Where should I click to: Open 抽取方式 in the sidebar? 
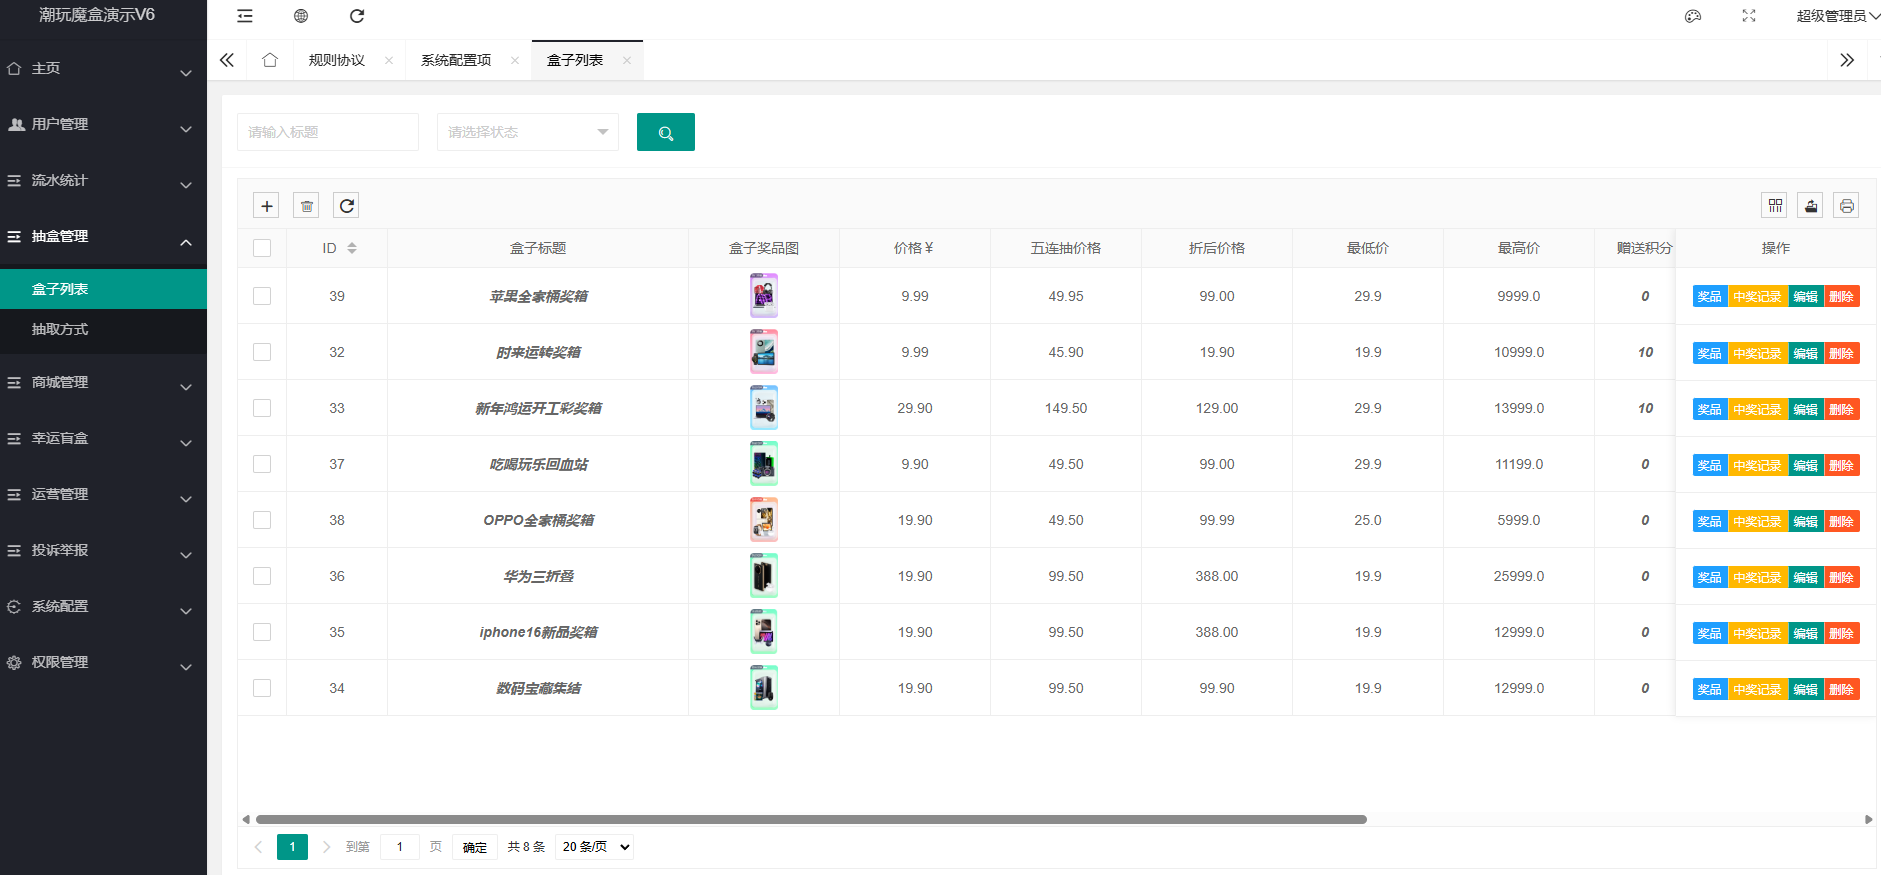click(x=60, y=329)
